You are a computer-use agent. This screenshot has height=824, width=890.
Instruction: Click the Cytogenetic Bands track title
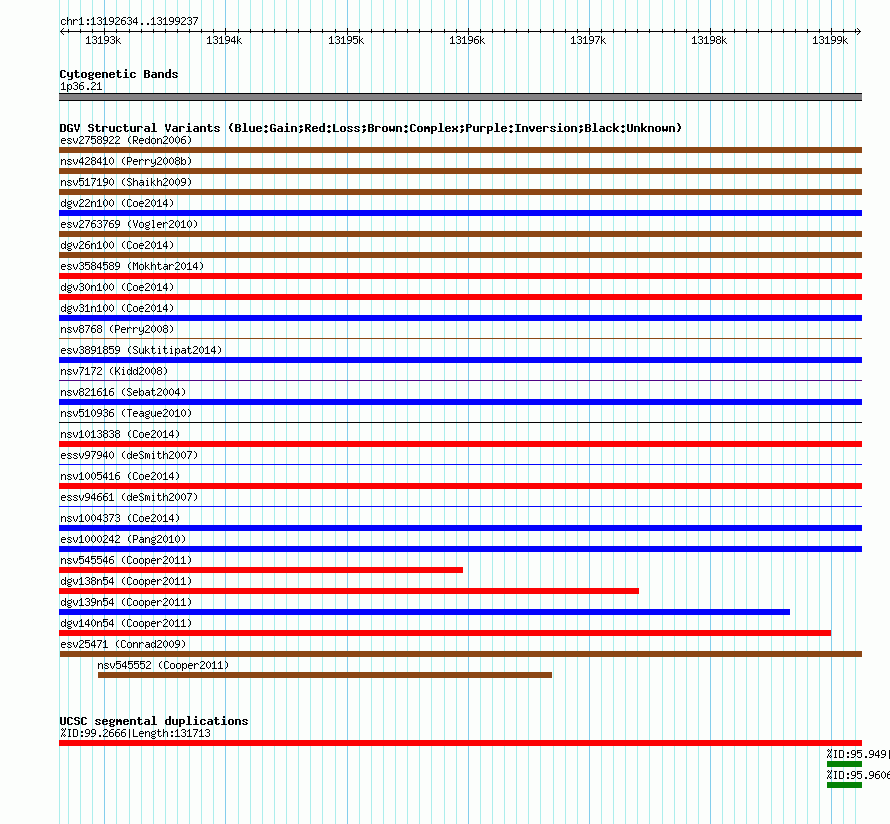[x=119, y=74]
